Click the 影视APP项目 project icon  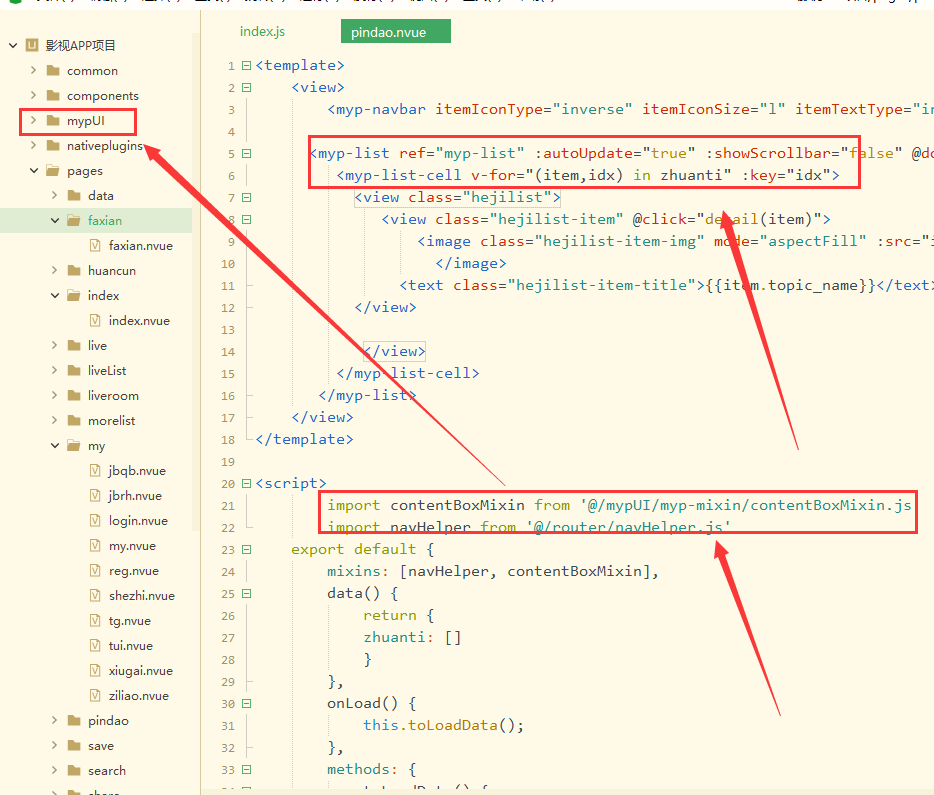(x=32, y=45)
